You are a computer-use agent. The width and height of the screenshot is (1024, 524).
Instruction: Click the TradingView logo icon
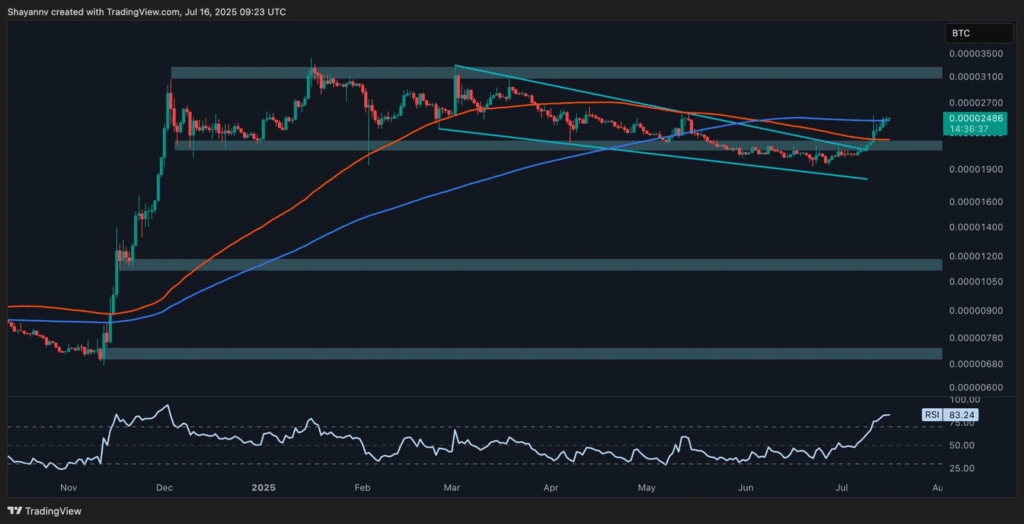click(17, 508)
